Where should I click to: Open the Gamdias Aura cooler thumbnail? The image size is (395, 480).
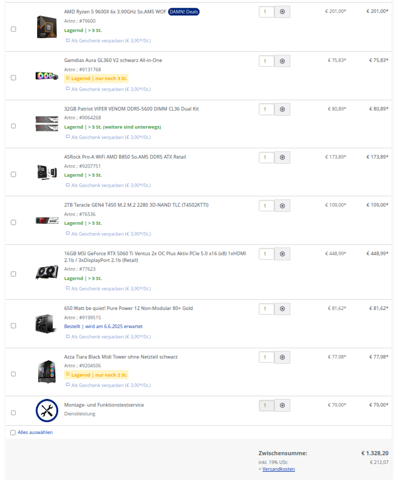tap(47, 76)
